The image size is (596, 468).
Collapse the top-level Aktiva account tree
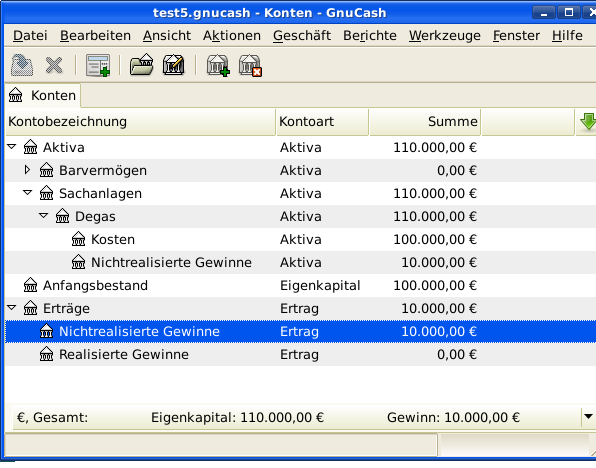(x=12, y=146)
